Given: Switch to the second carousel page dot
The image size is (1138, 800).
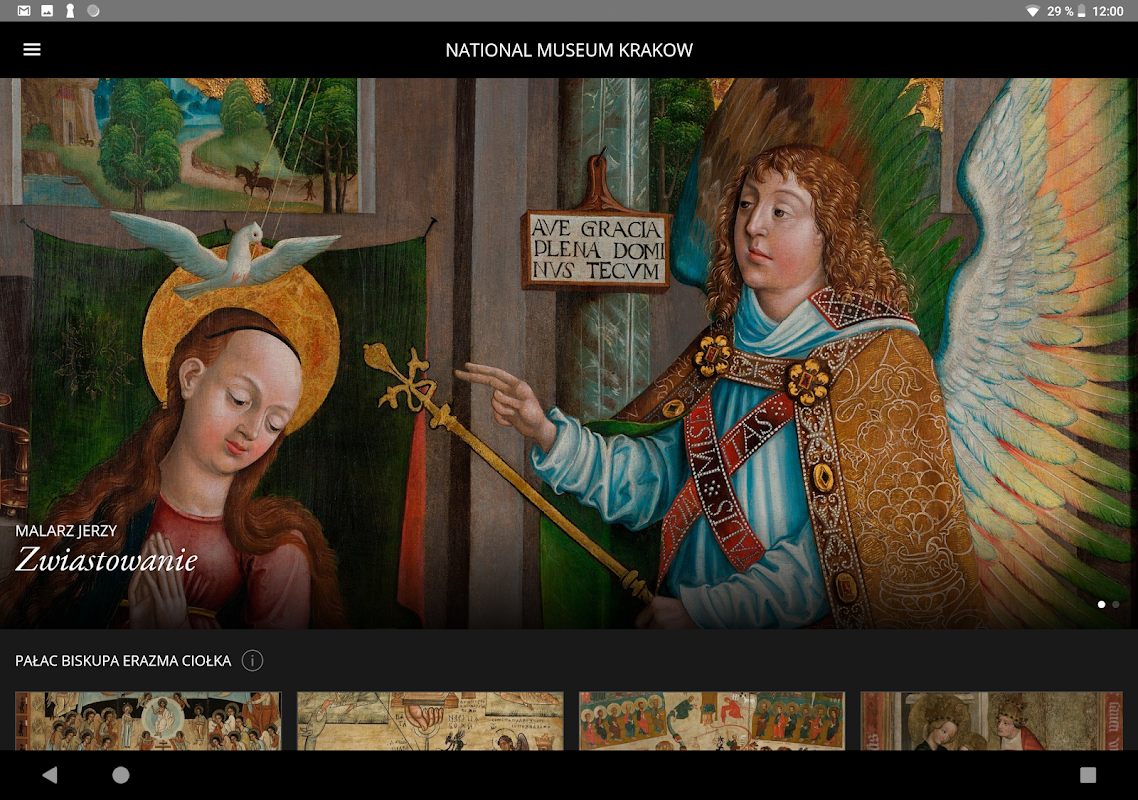Looking at the screenshot, I should (1116, 604).
